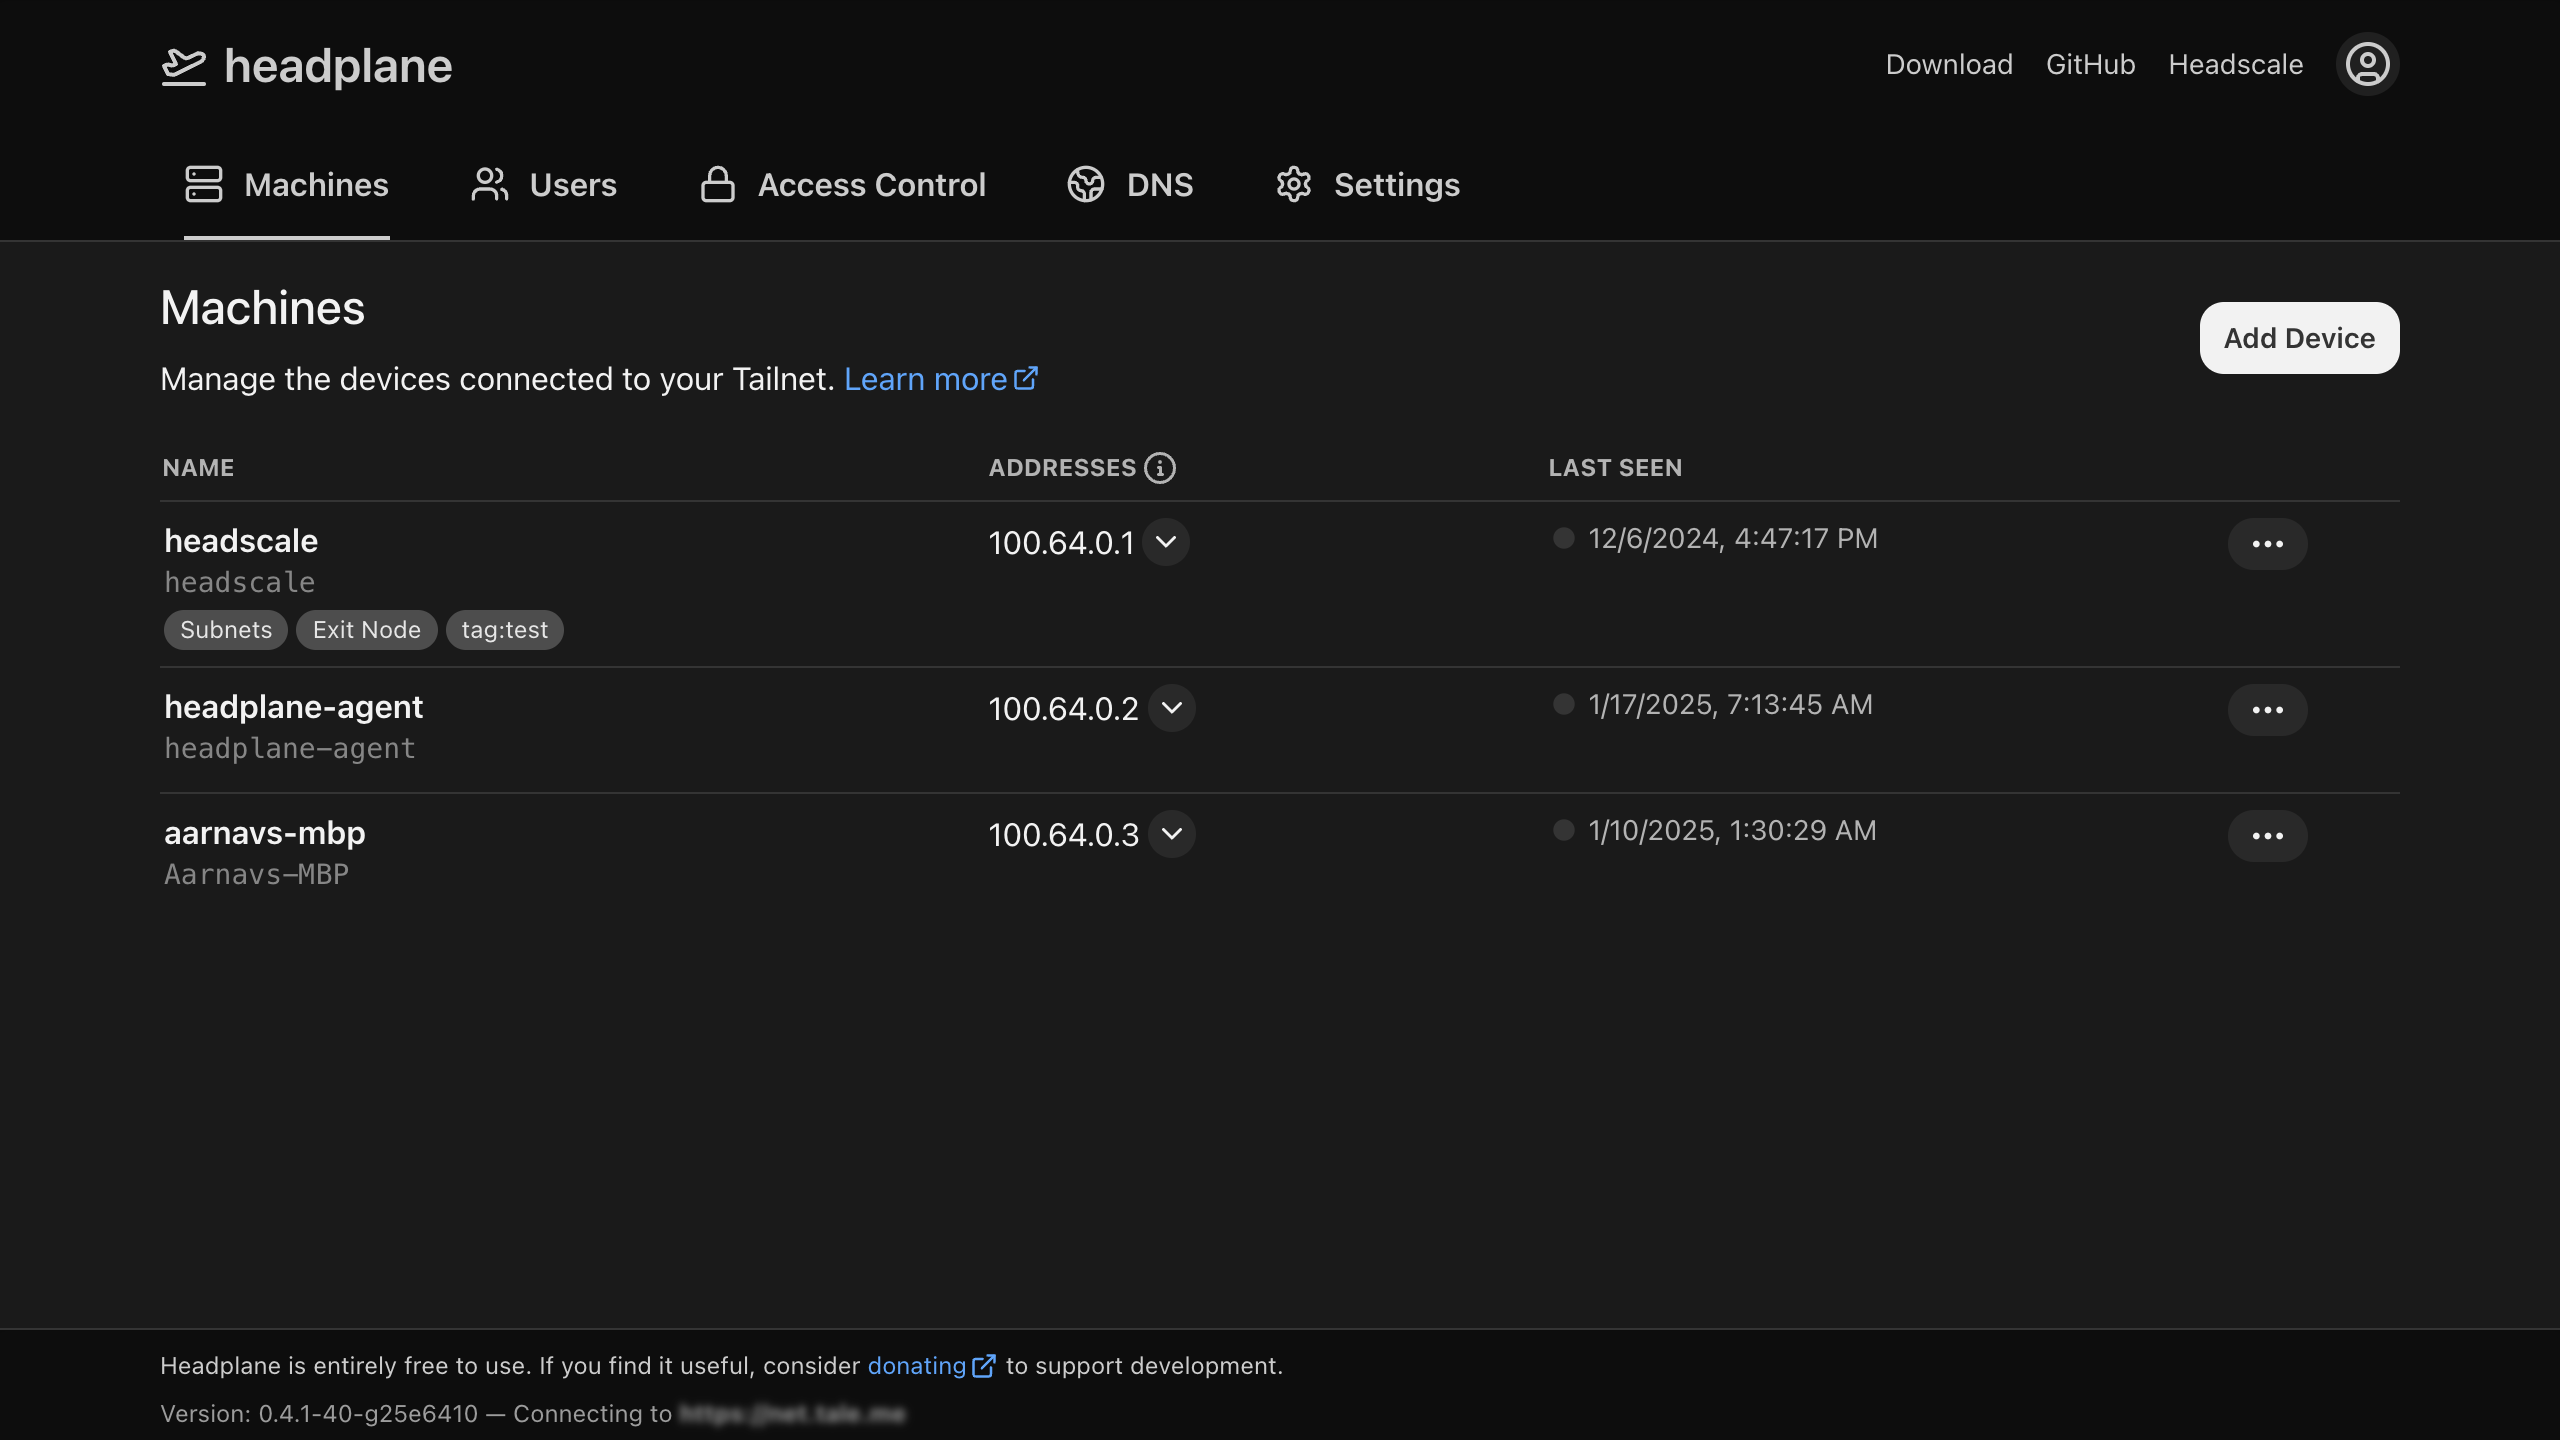This screenshot has width=2560, height=1440.
Task: Open options menu for headscale machine
Action: pyautogui.click(x=2267, y=544)
